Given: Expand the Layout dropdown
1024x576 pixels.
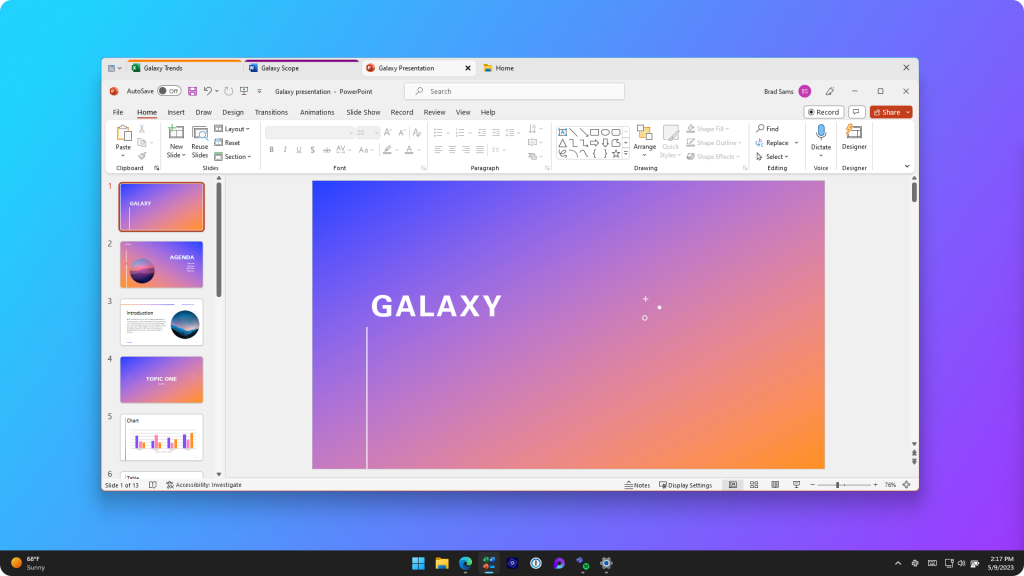Looking at the screenshot, I should tap(234, 129).
